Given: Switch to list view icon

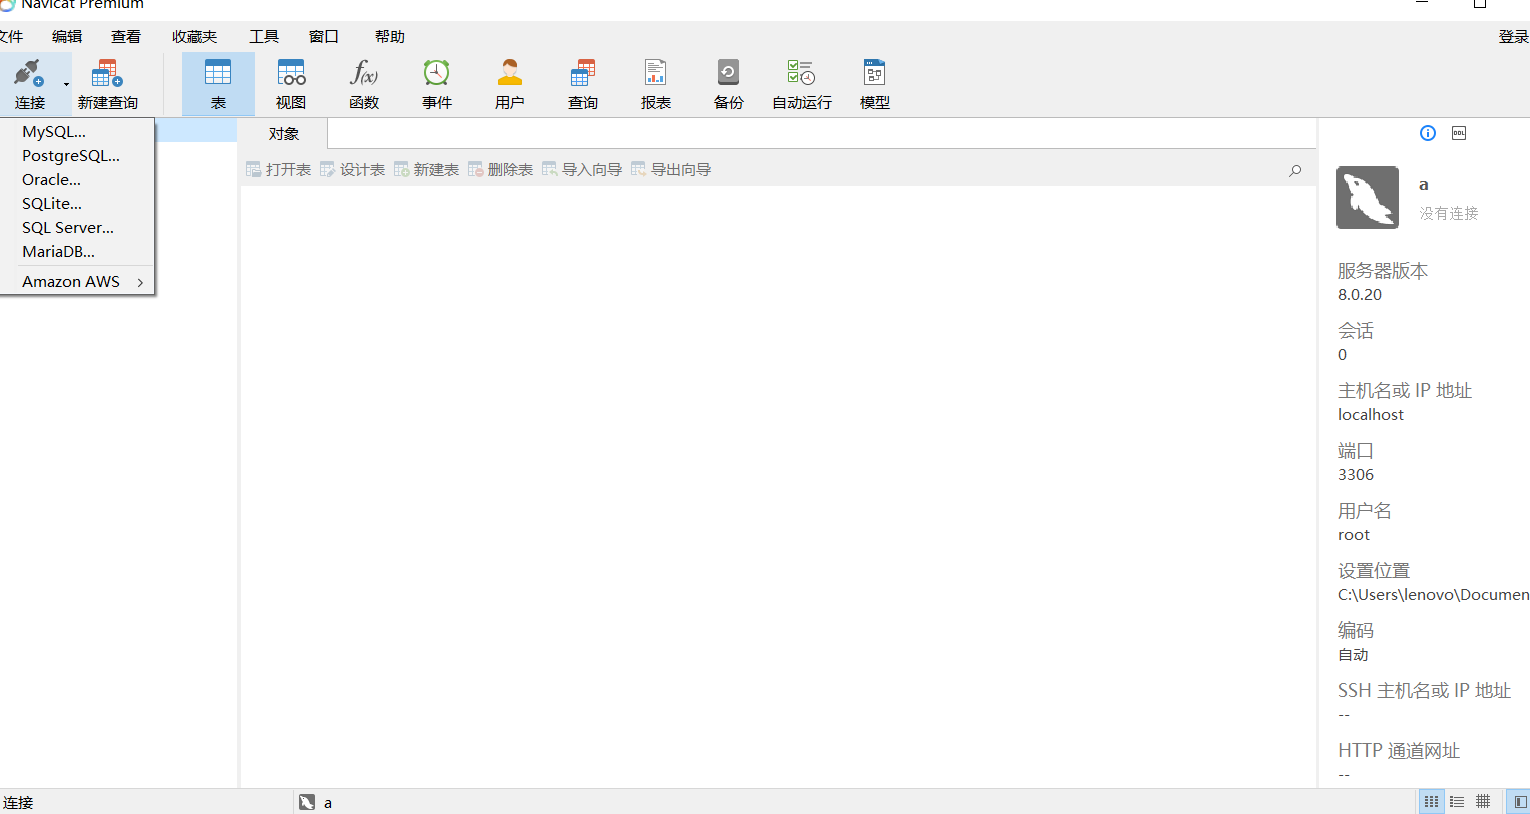Looking at the screenshot, I should click(x=1431, y=801).
